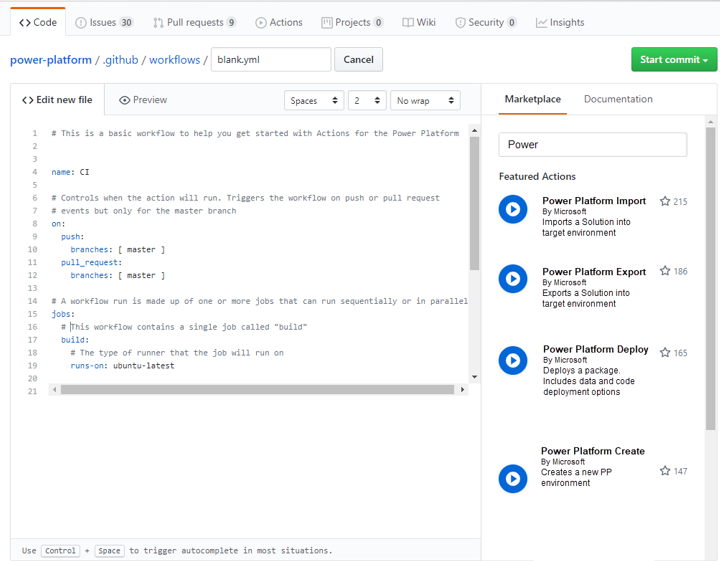This screenshot has height=561, width=720.
Task: Open the Power Platform Import action
Action: pos(594,201)
